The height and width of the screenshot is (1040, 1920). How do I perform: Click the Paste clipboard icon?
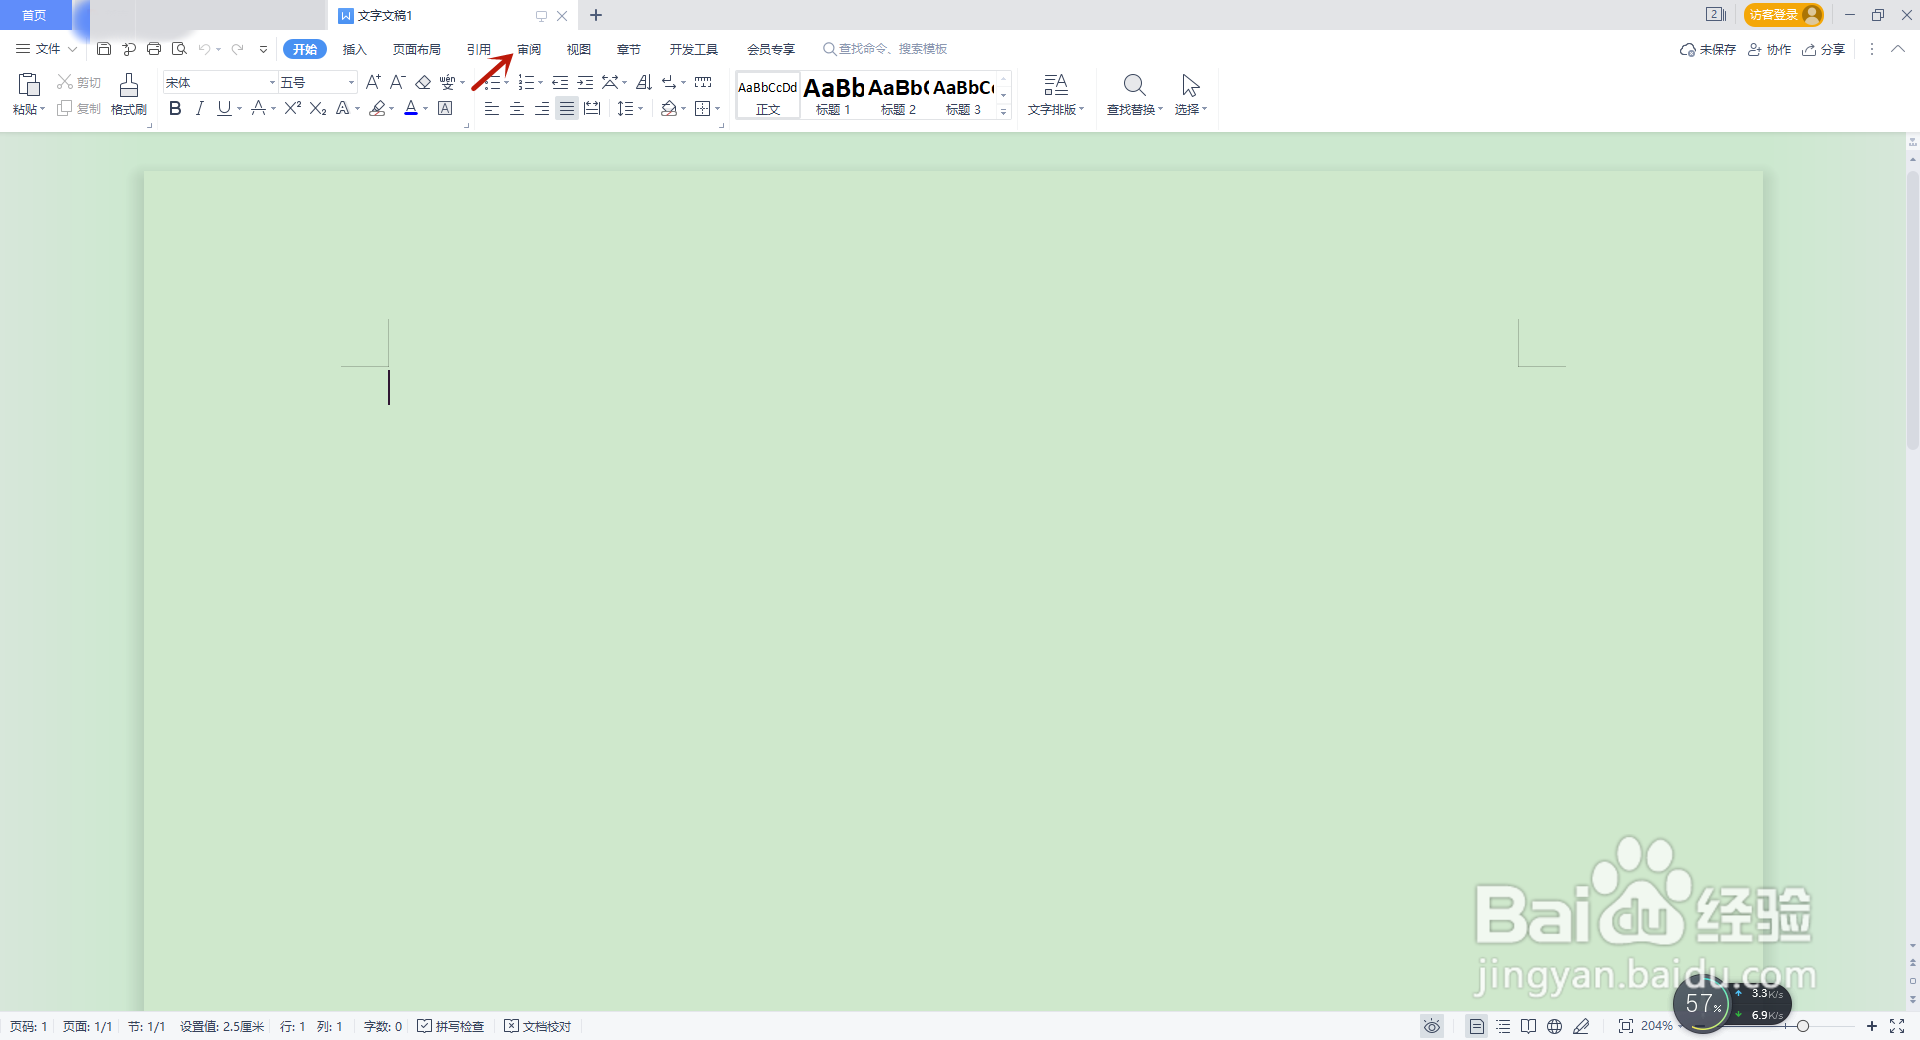[x=29, y=84]
